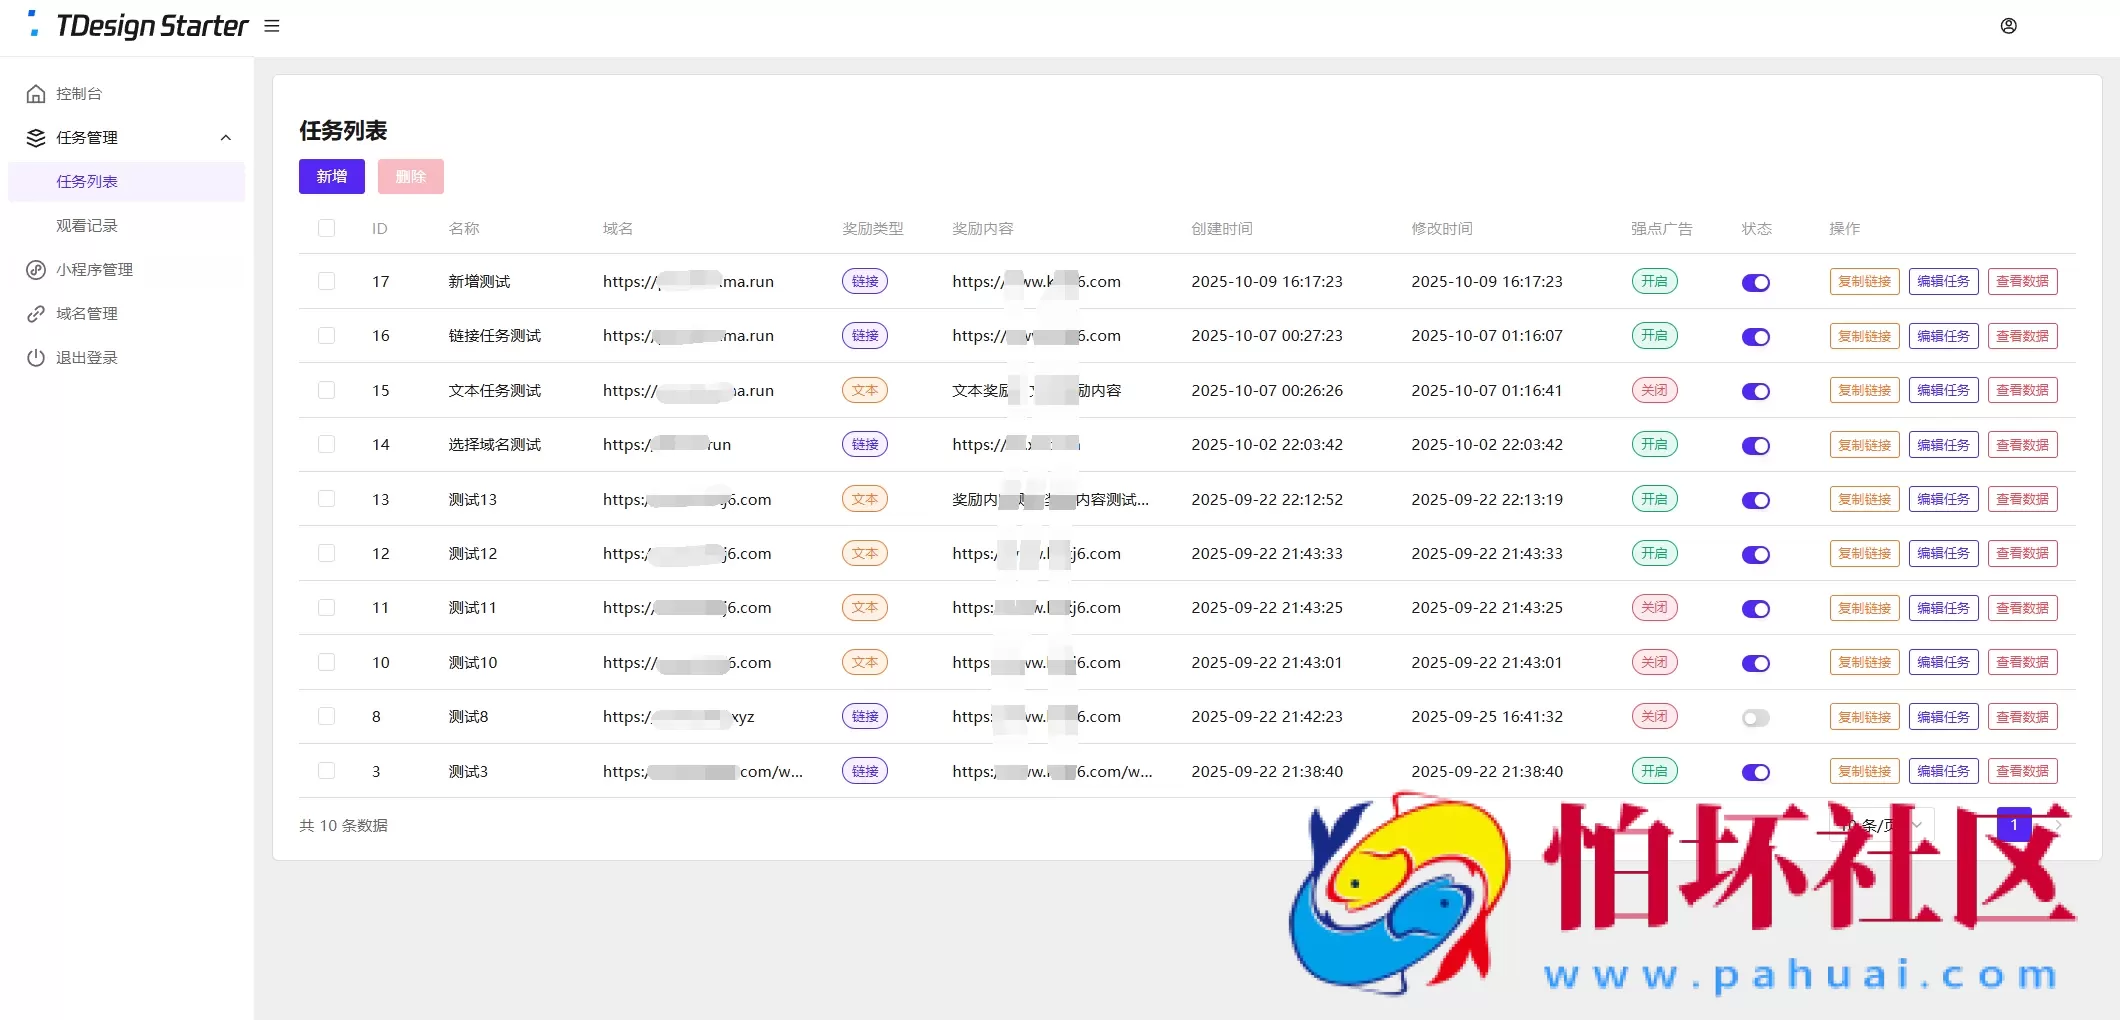
Task: Click the hamburger menu collapse icon
Action: pyautogui.click(x=272, y=26)
